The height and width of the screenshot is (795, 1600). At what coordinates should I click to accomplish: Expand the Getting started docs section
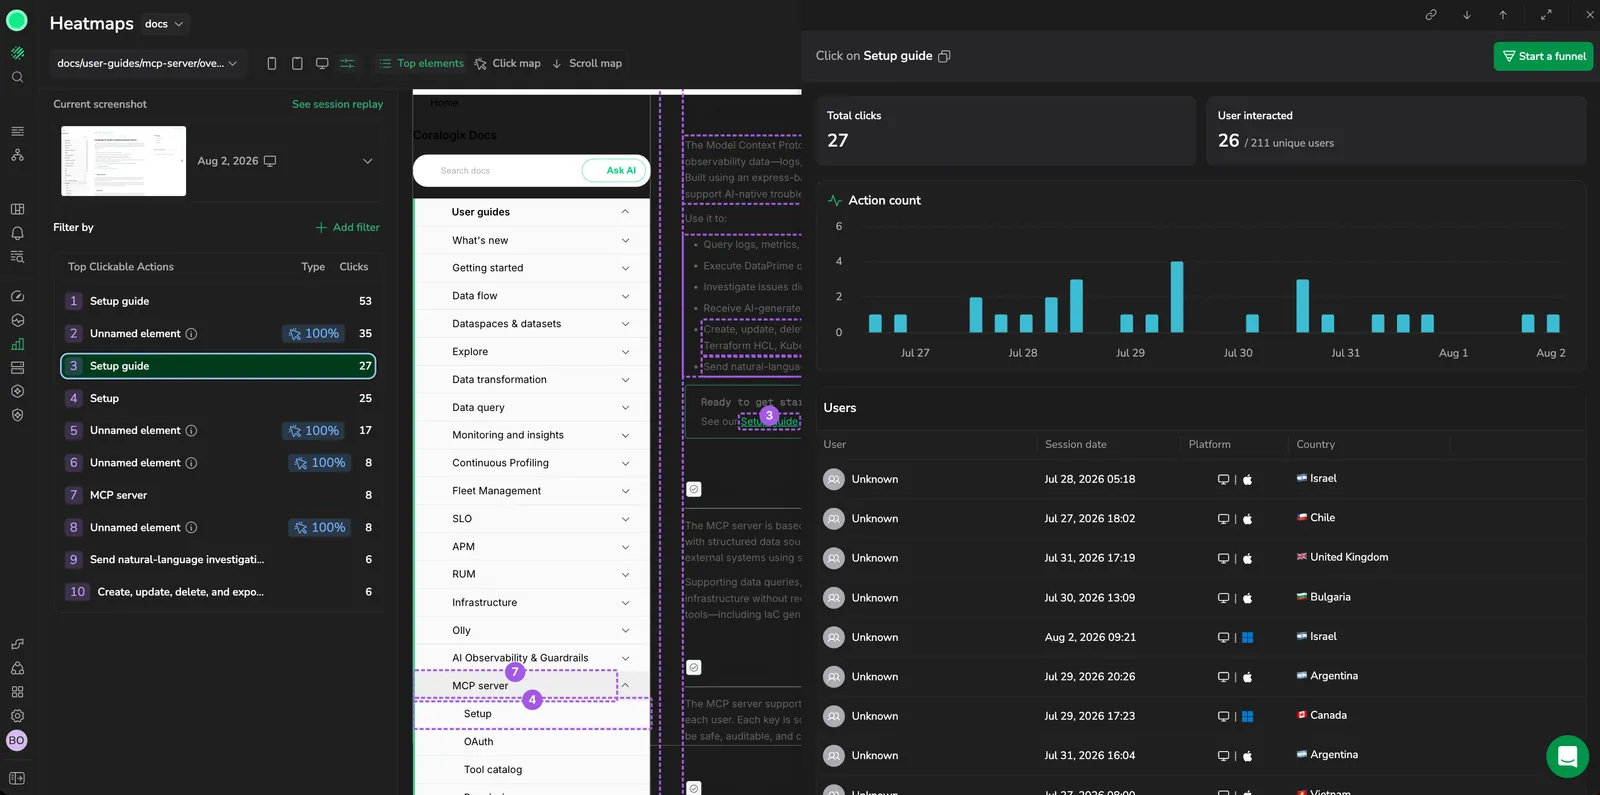pyautogui.click(x=625, y=268)
